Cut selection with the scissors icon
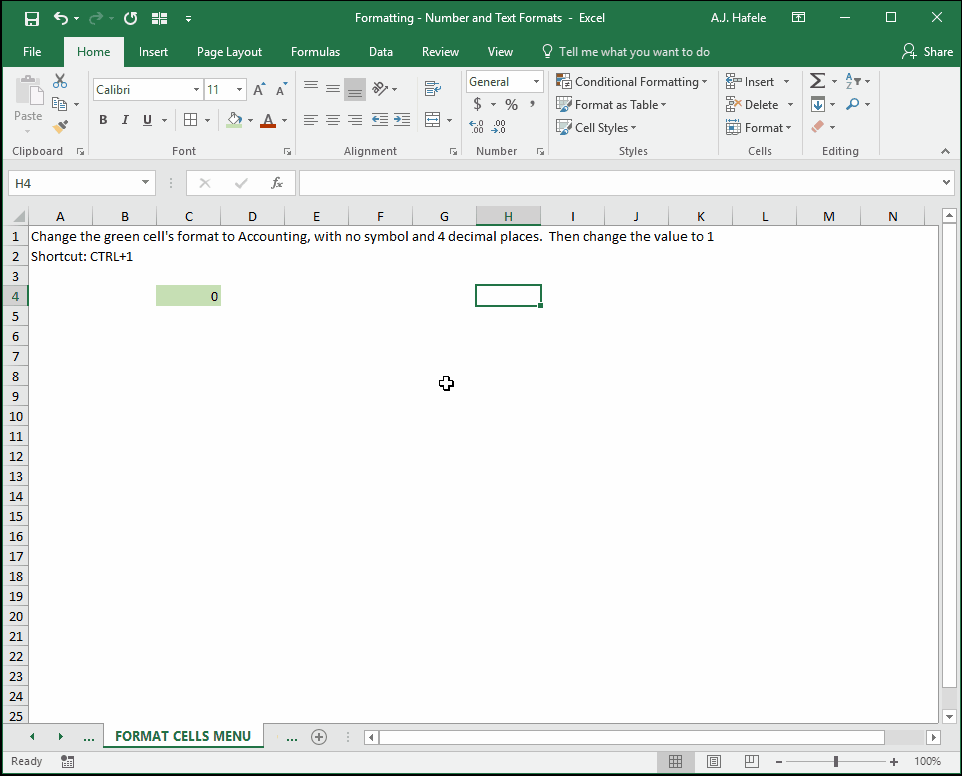The width and height of the screenshot is (962, 776). click(60, 81)
